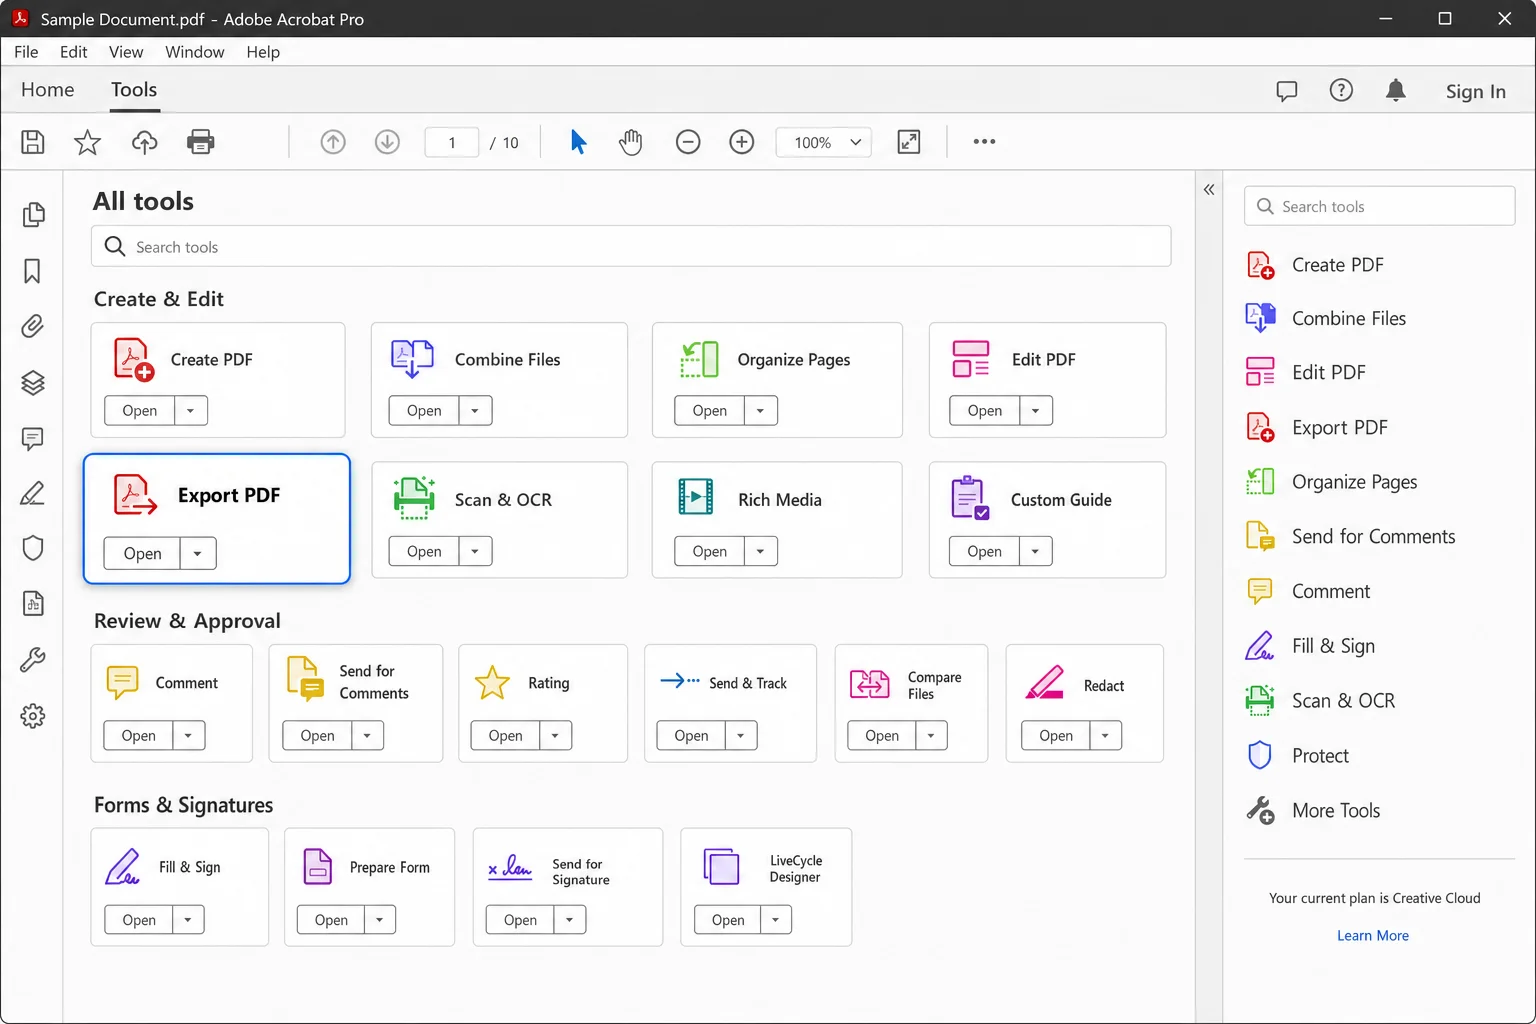Expand Export PDF card dropdown arrow
This screenshot has width=1536, height=1024.
click(198, 554)
